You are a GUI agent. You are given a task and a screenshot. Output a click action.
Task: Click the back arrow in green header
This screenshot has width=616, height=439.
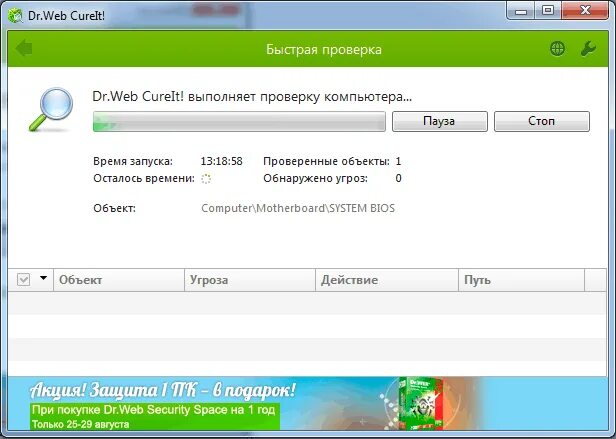(24, 48)
